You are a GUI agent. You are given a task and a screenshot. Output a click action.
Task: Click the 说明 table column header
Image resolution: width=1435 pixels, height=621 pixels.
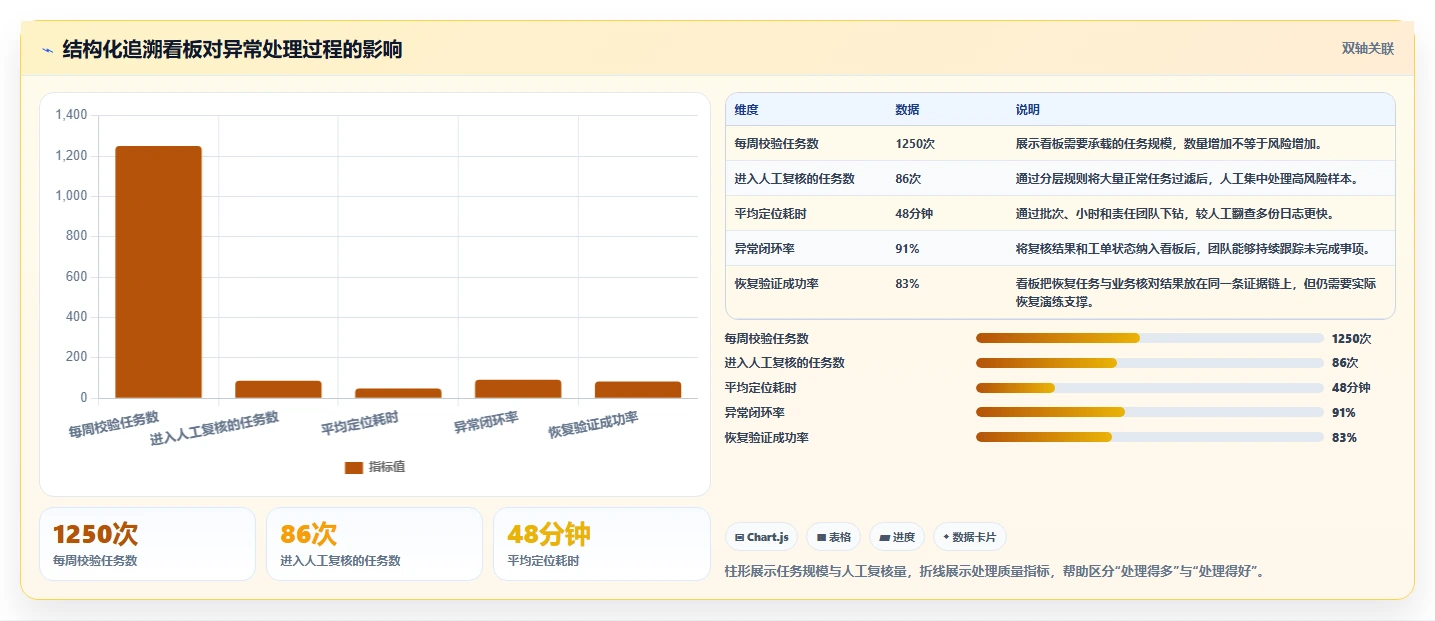pyautogui.click(x=1028, y=110)
